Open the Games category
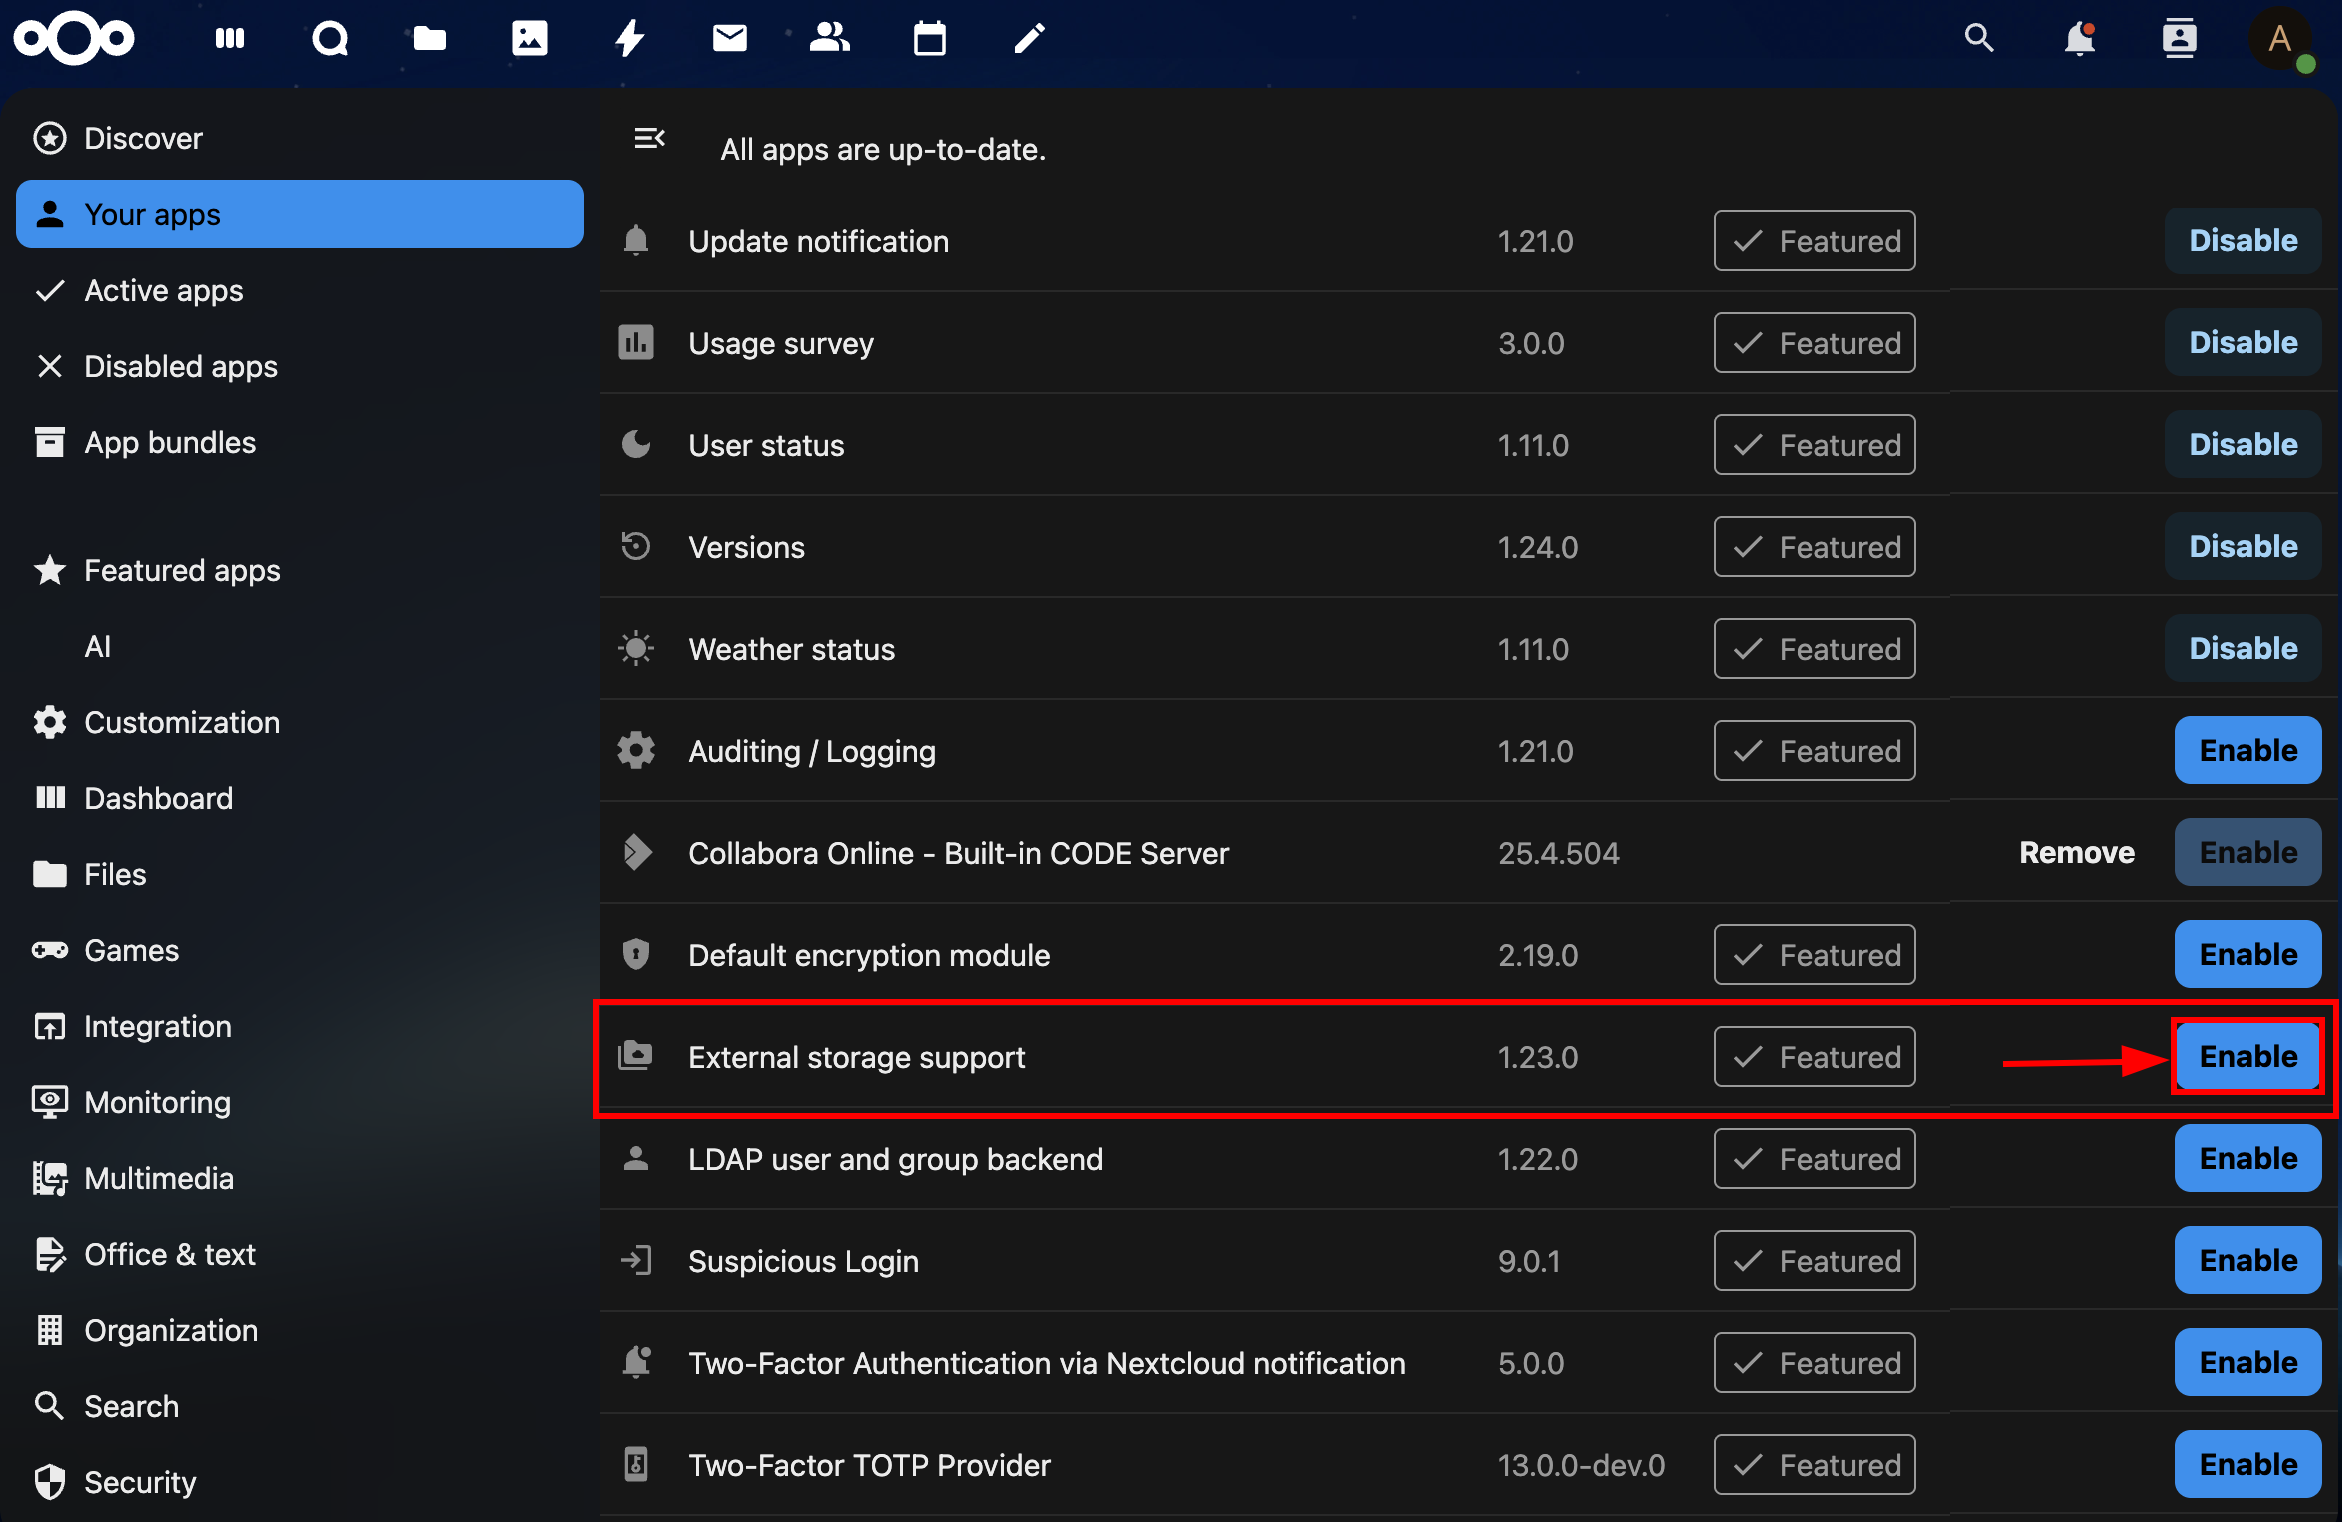 [x=300, y=950]
